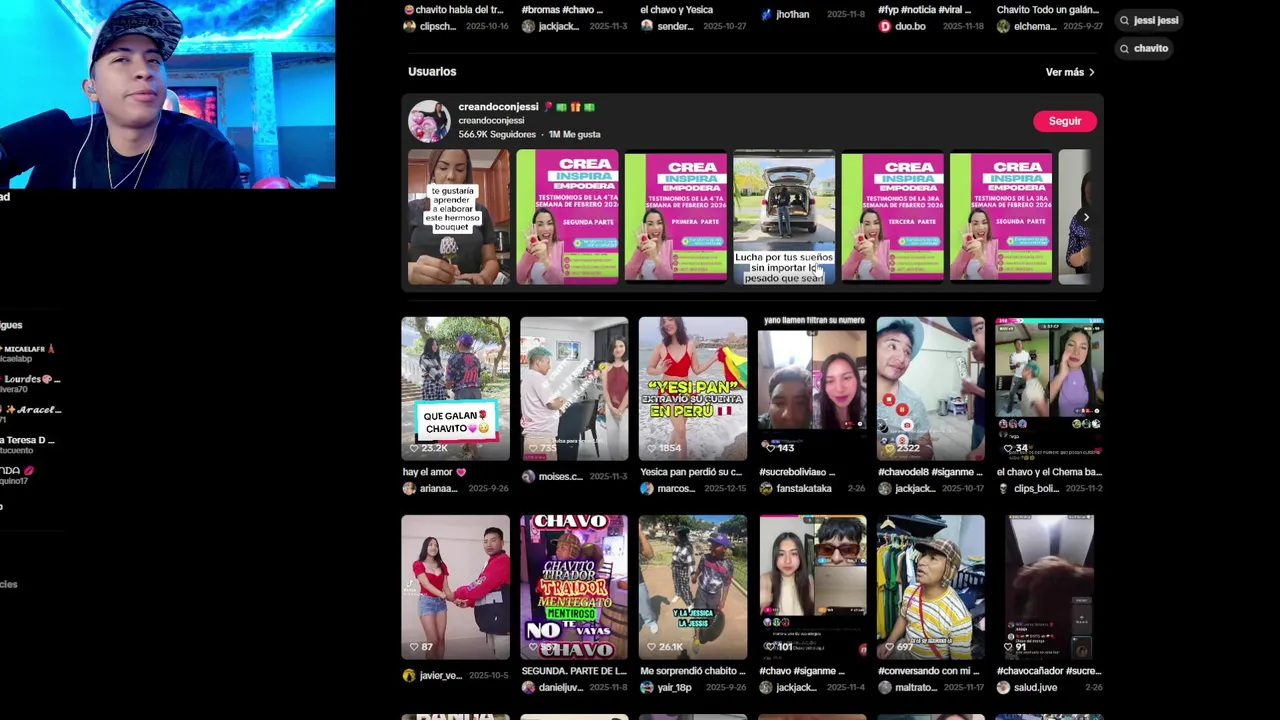1280x720 pixels.
Task: Open the 'Ver más' users link
Action: (1070, 72)
